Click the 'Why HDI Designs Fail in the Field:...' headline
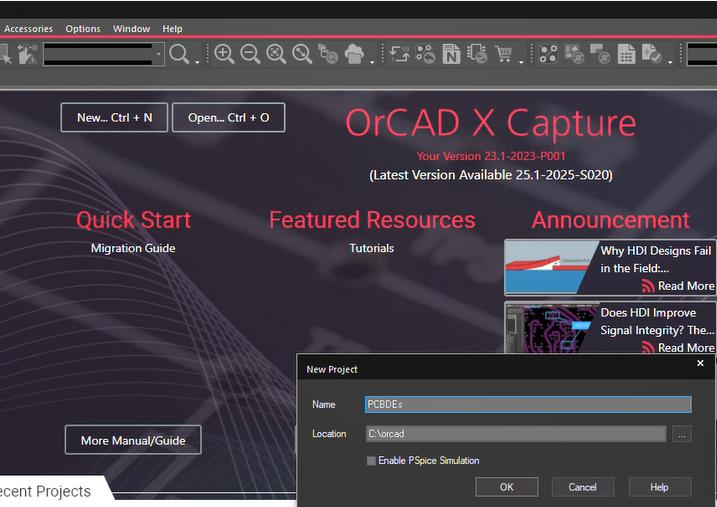 pos(656,259)
